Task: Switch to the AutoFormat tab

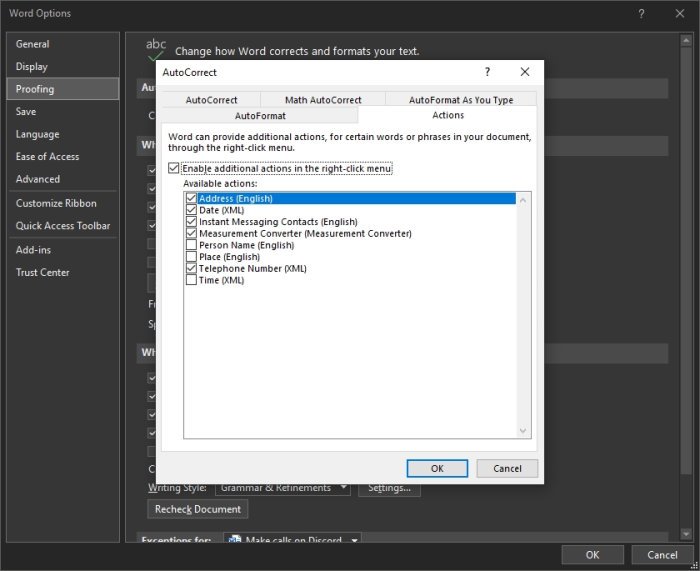Action: [x=260, y=116]
